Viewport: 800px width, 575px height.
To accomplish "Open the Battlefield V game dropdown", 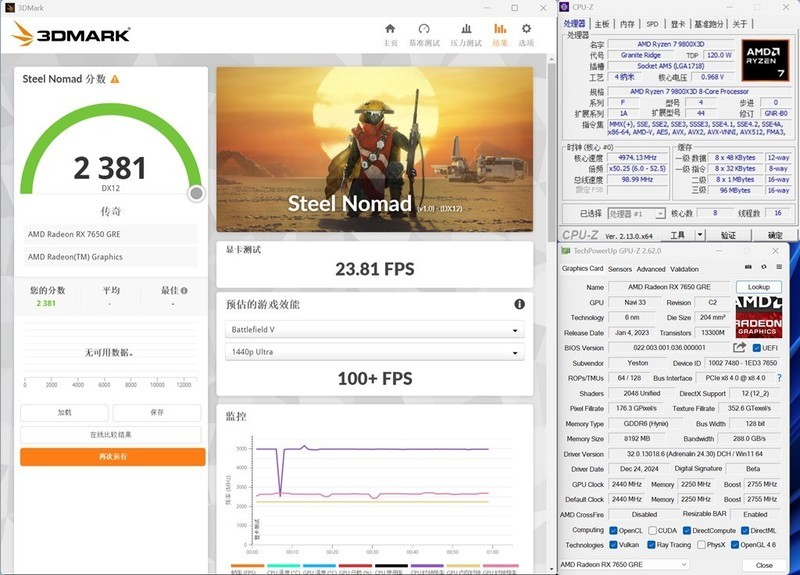I will click(x=374, y=330).
